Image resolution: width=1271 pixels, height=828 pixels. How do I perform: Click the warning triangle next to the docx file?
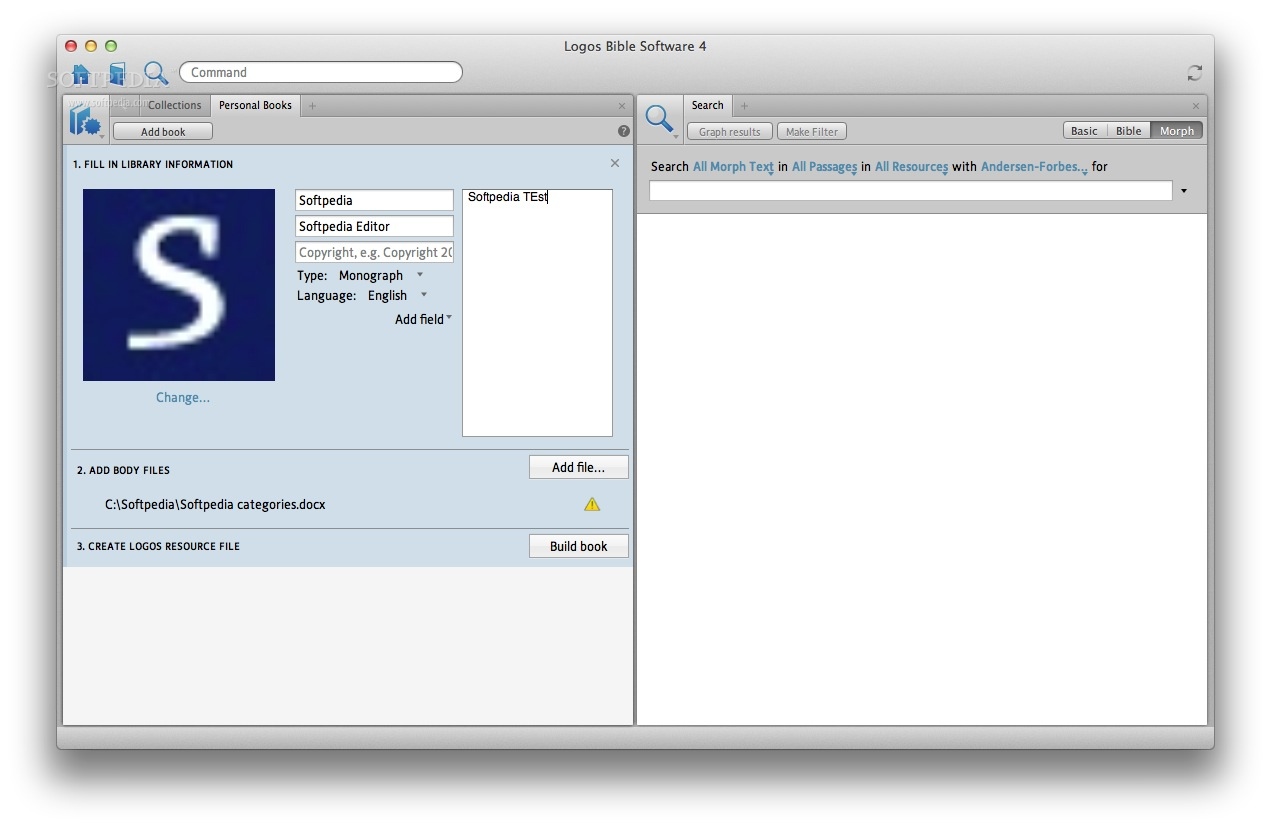coord(592,504)
